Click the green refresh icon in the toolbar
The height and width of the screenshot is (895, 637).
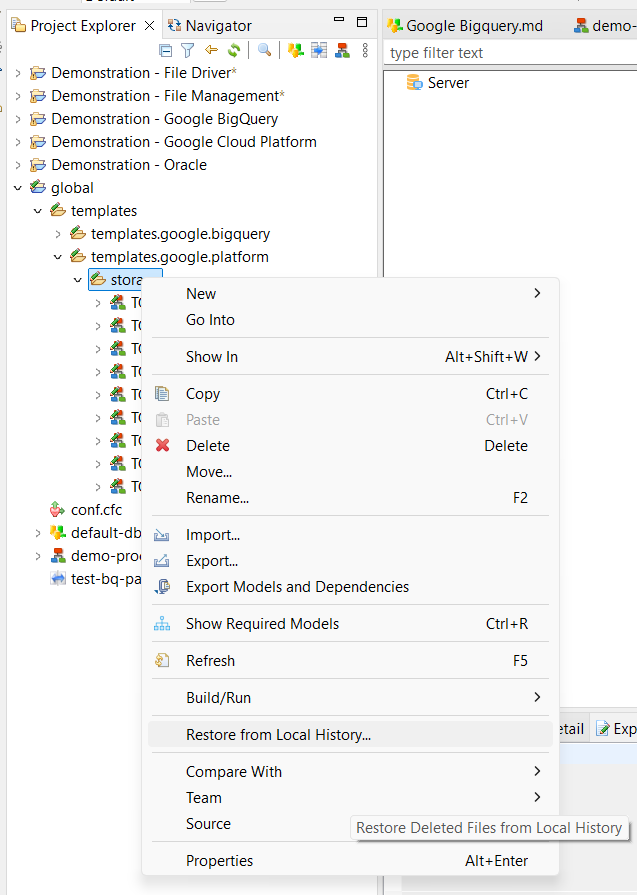click(233, 49)
